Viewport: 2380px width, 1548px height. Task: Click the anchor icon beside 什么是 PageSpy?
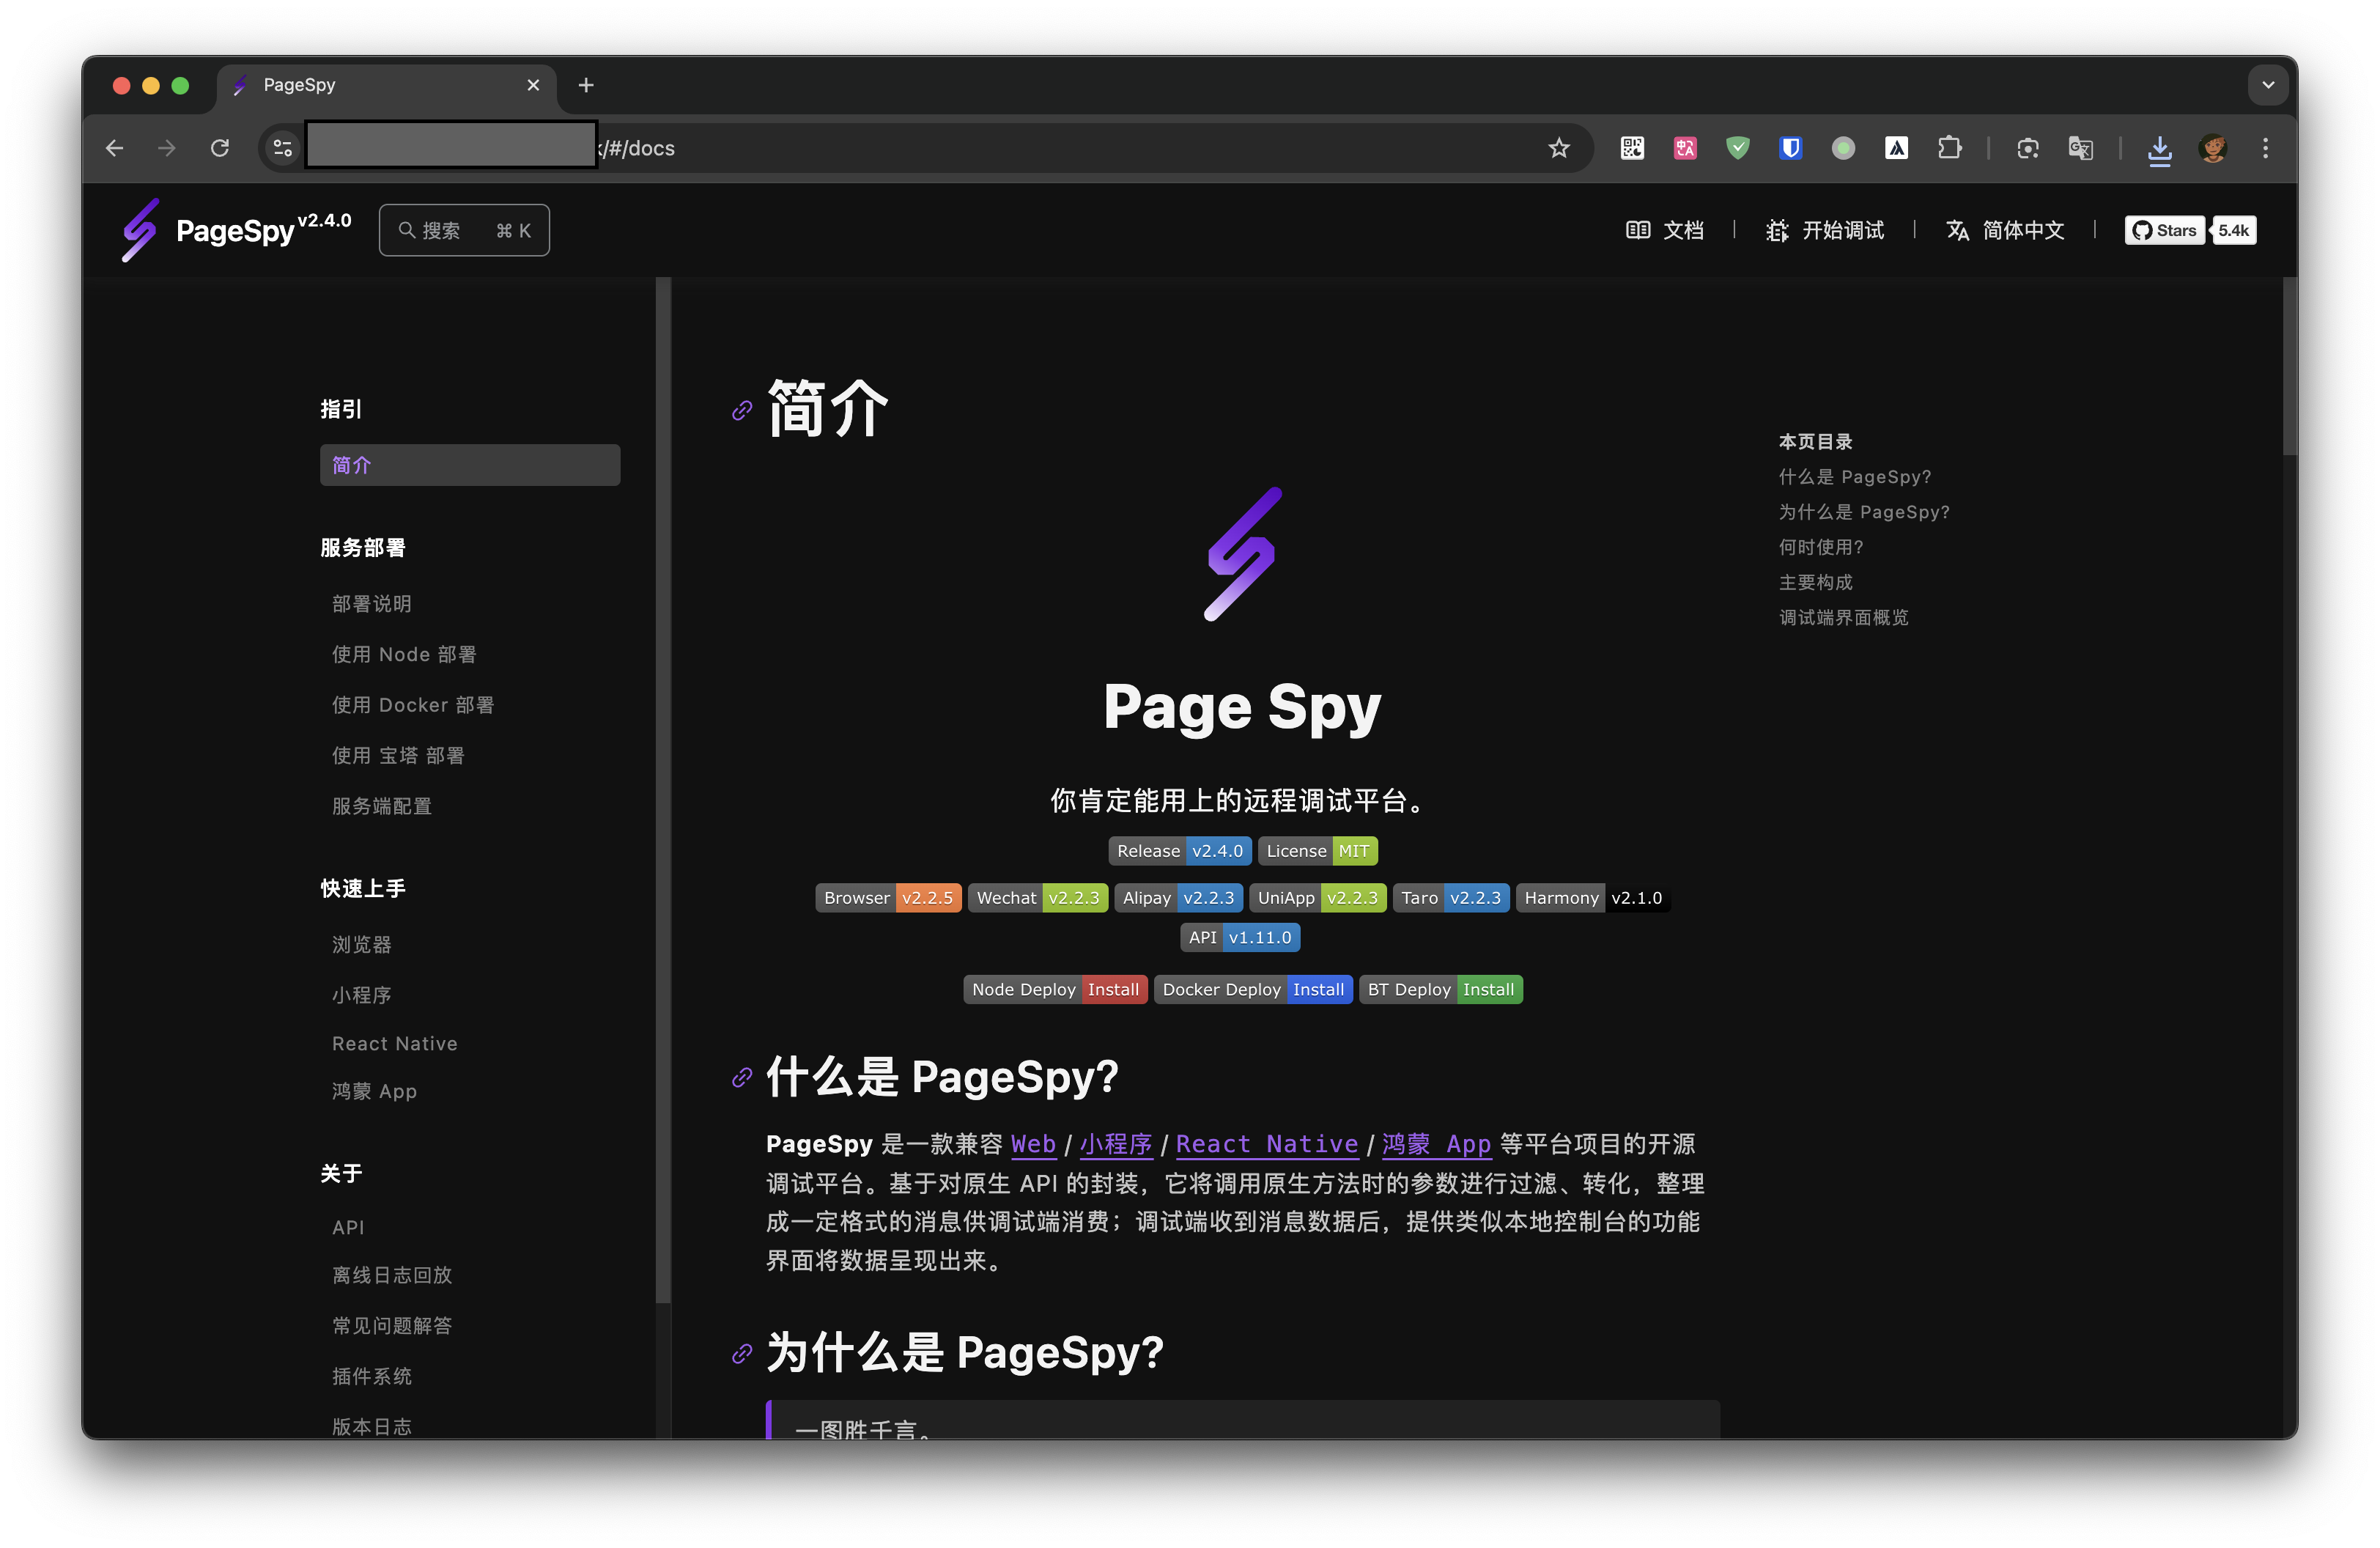point(742,1078)
